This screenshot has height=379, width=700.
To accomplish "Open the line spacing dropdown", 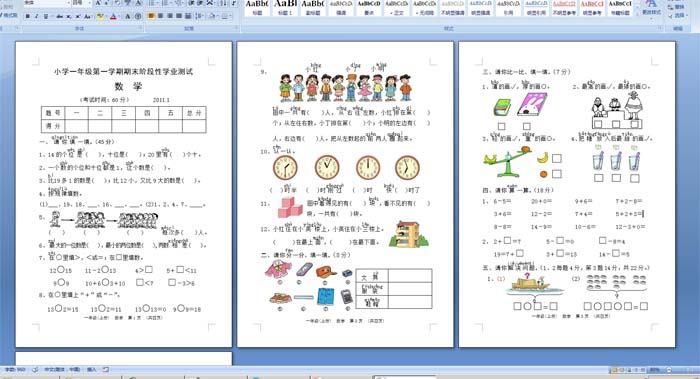I will pos(199,16).
